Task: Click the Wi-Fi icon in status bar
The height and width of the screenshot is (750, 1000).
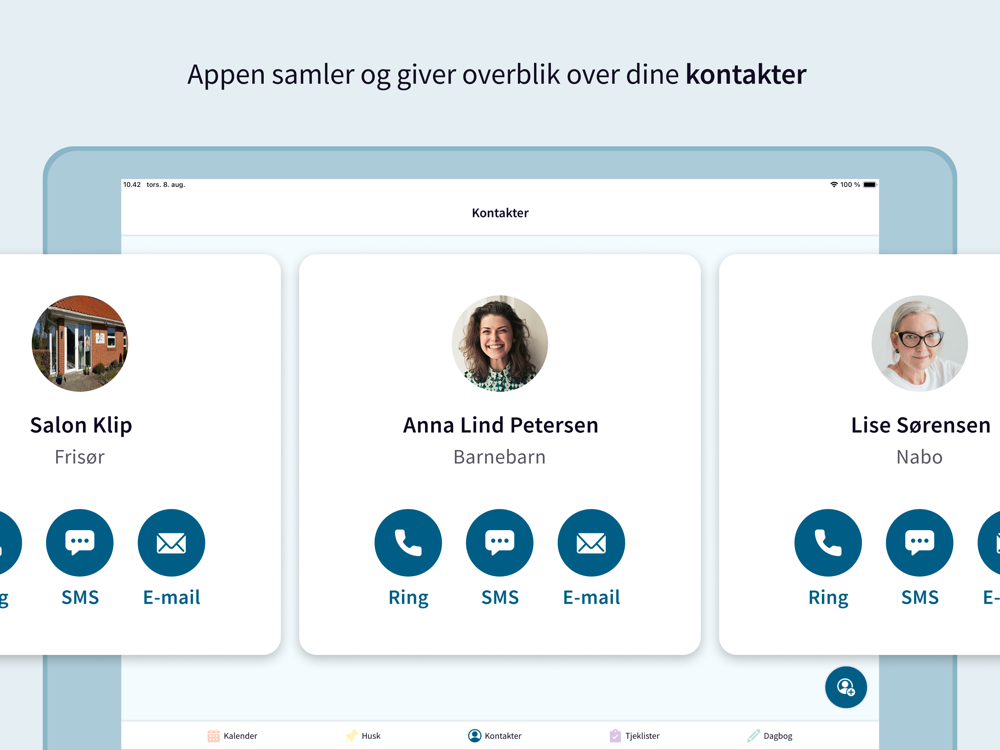Action: [834, 185]
